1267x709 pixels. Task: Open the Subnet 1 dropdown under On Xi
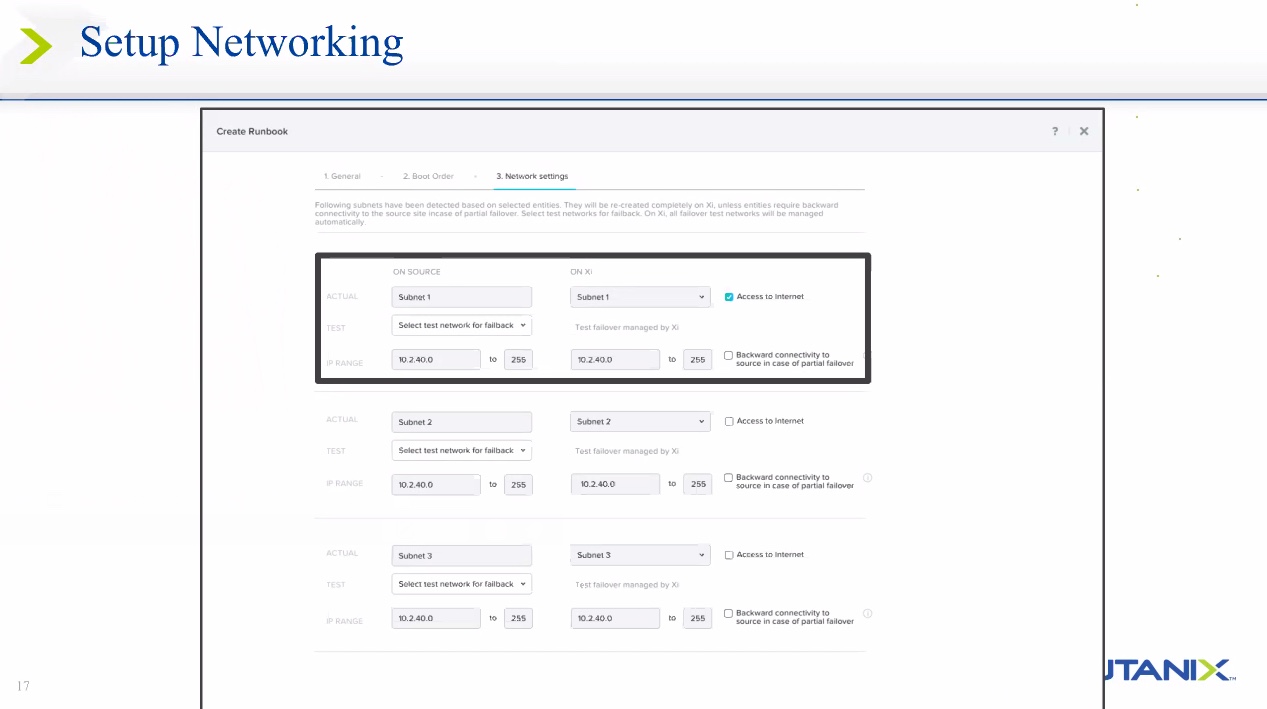coord(640,297)
